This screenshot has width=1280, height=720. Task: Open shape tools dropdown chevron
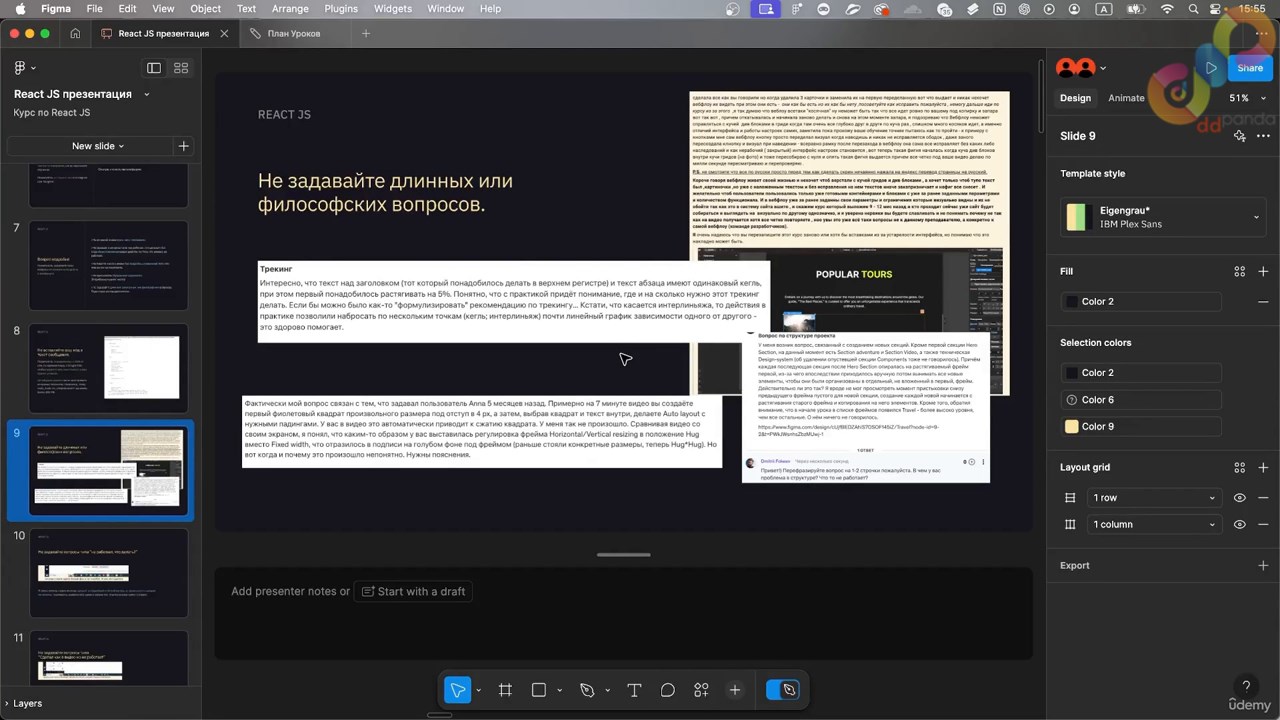pyautogui.click(x=559, y=690)
